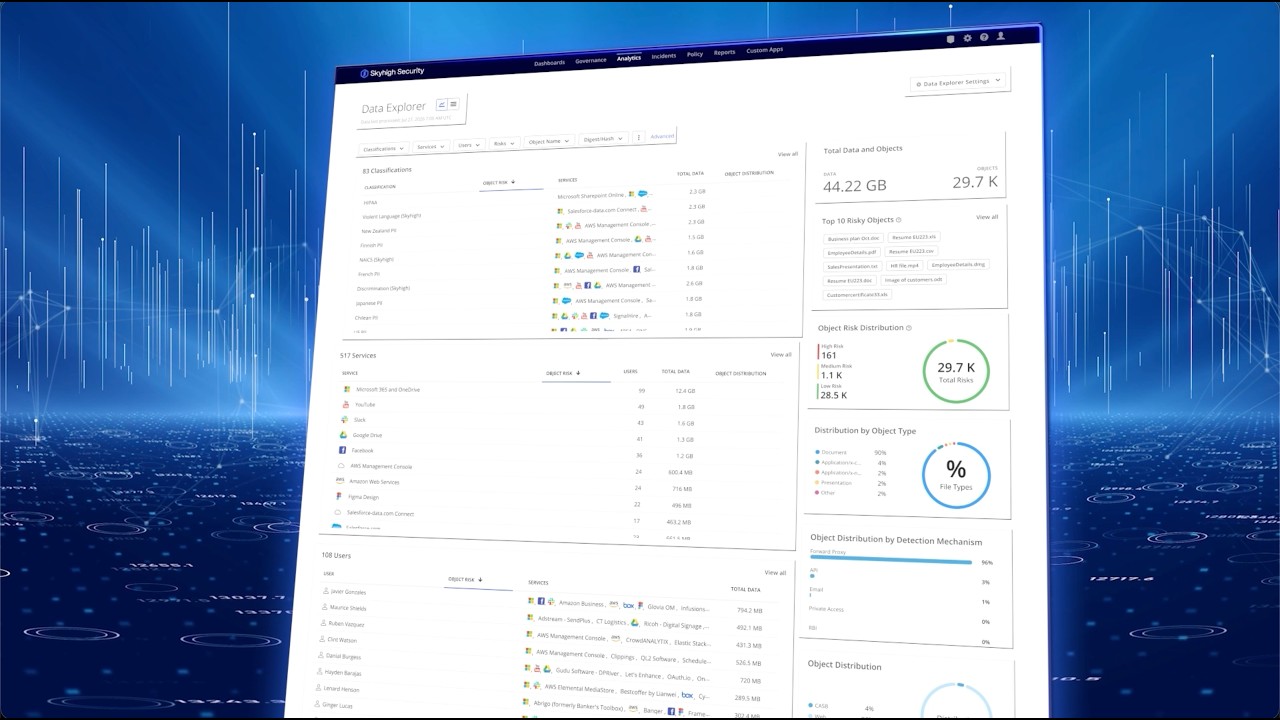The image size is (1280, 720).
Task: Click the Amazon Web Services icon
Action: 340,481
